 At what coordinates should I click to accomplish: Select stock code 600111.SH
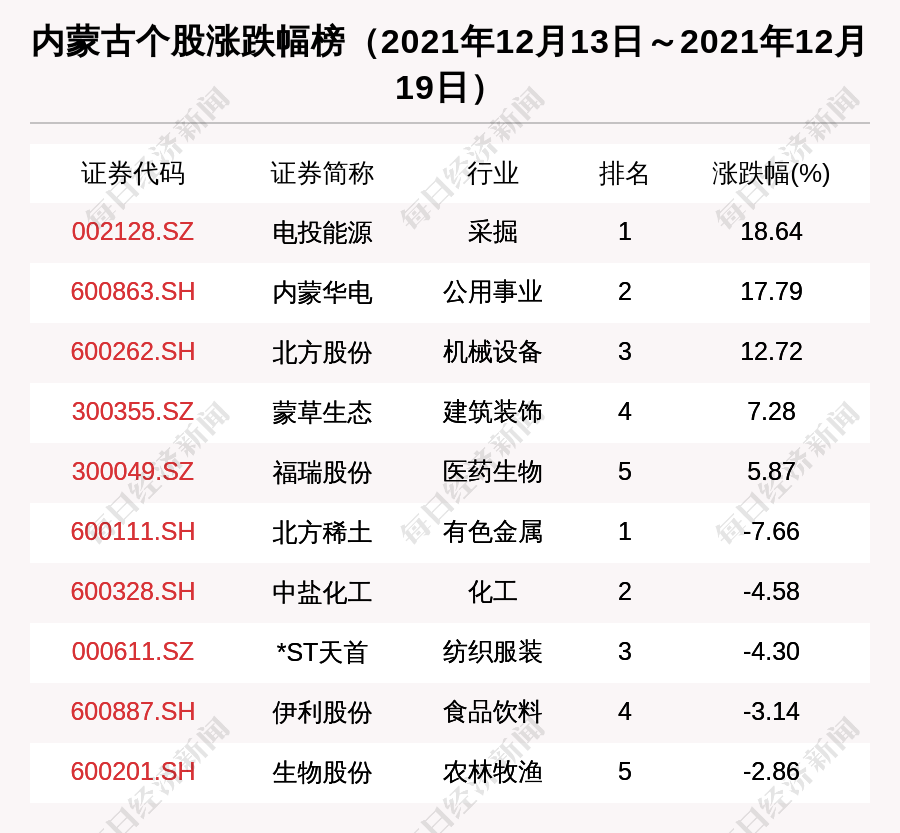point(133,532)
